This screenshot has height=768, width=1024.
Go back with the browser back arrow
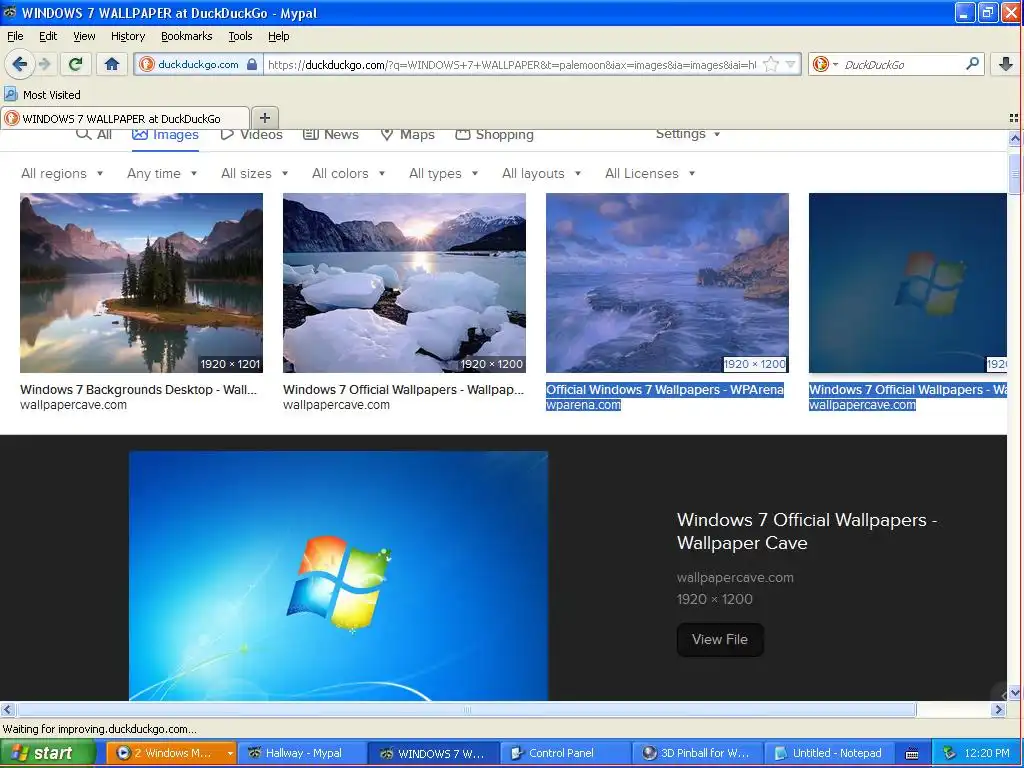(19, 64)
